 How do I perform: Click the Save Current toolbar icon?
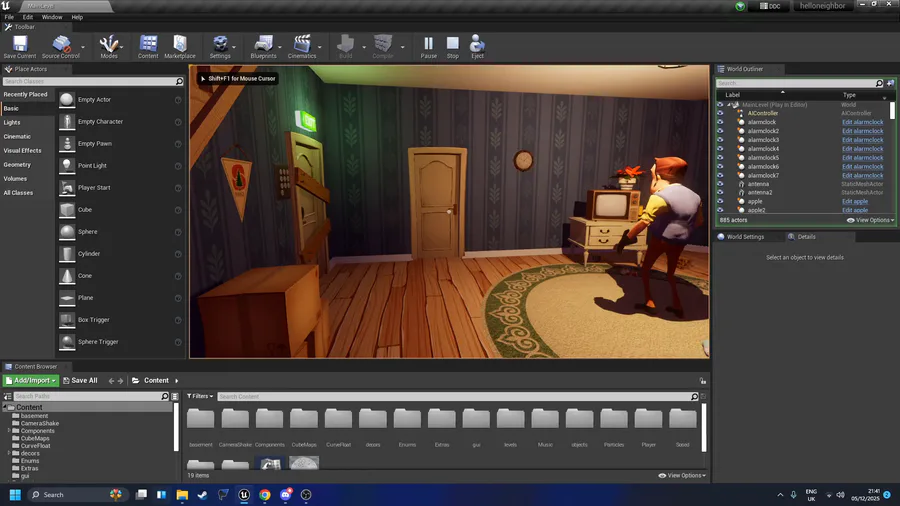(20, 46)
